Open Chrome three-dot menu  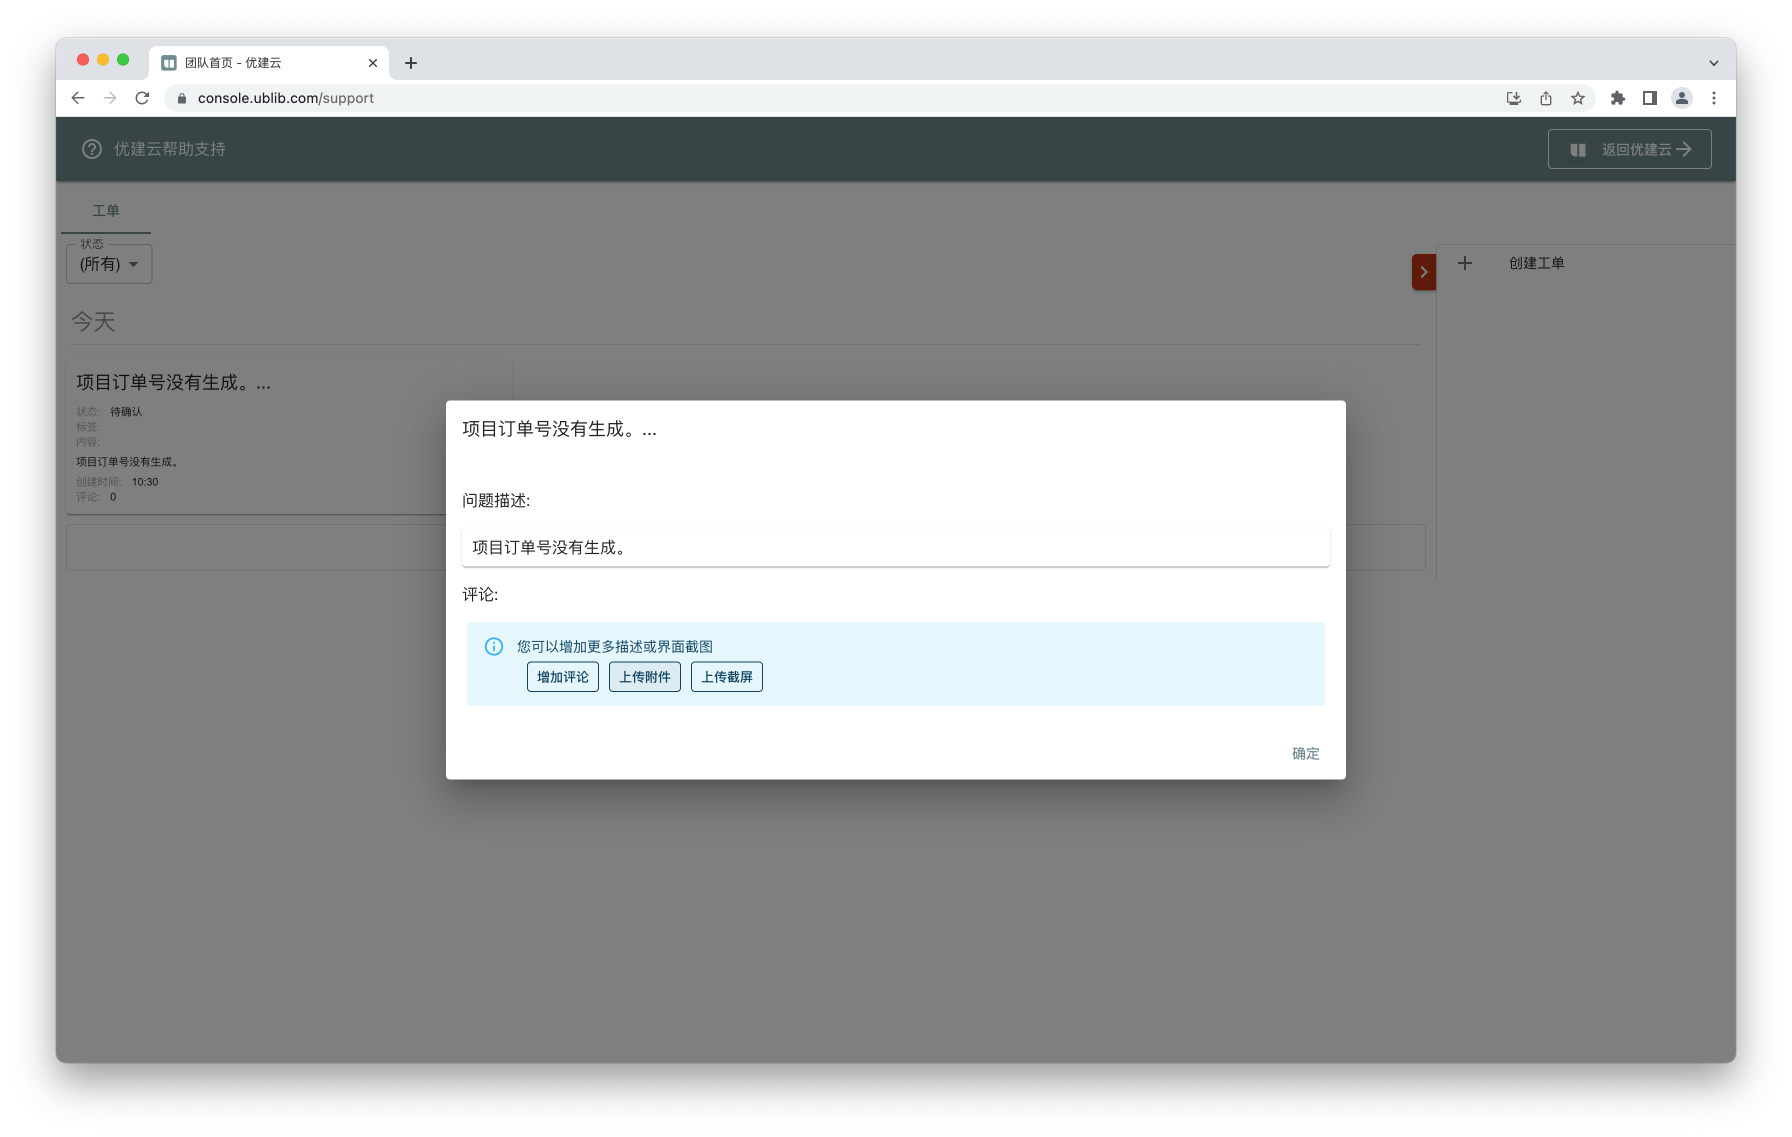coord(1714,98)
